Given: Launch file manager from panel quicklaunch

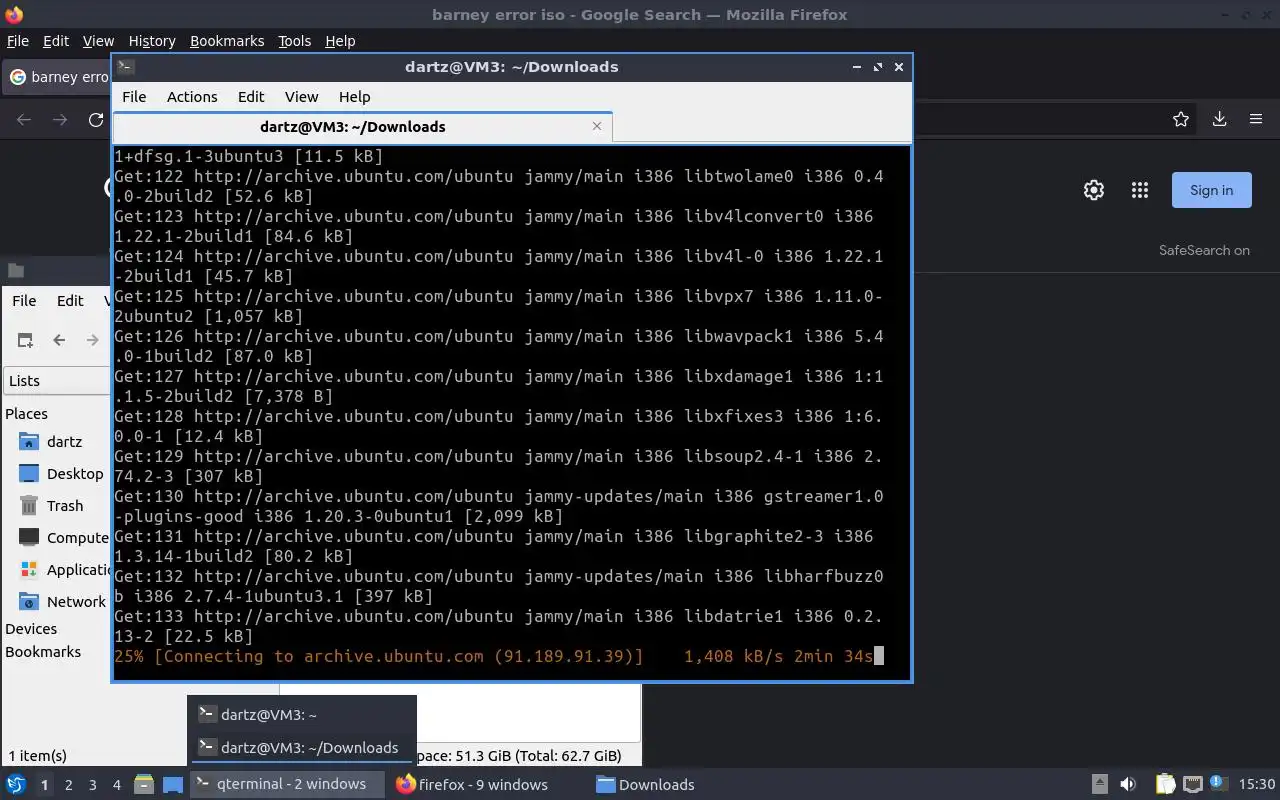Looking at the screenshot, I should pyautogui.click(x=144, y=784).
